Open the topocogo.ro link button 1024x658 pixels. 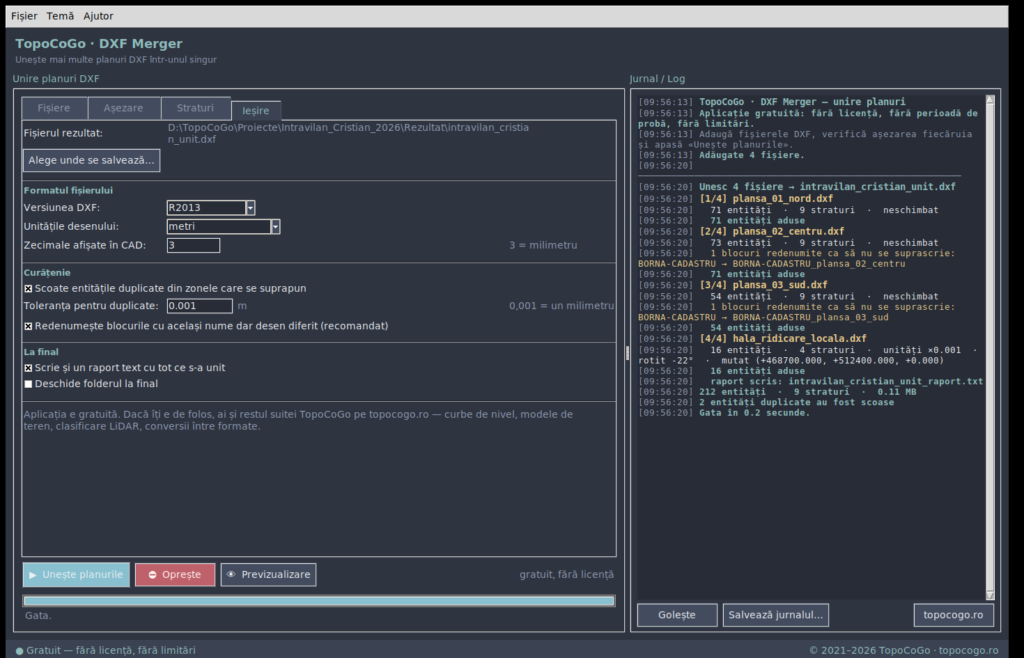[953, 615]
